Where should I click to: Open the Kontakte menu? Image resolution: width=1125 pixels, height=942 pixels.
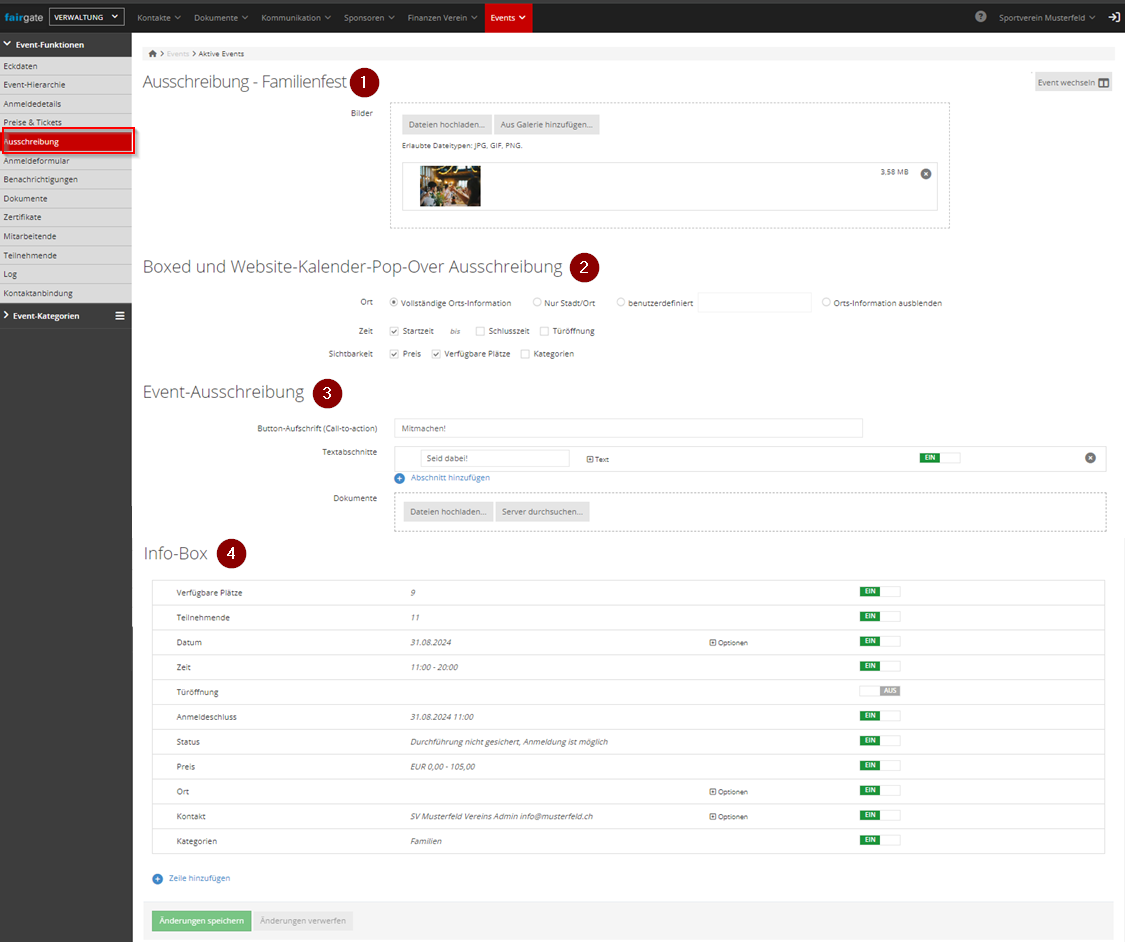158,18
